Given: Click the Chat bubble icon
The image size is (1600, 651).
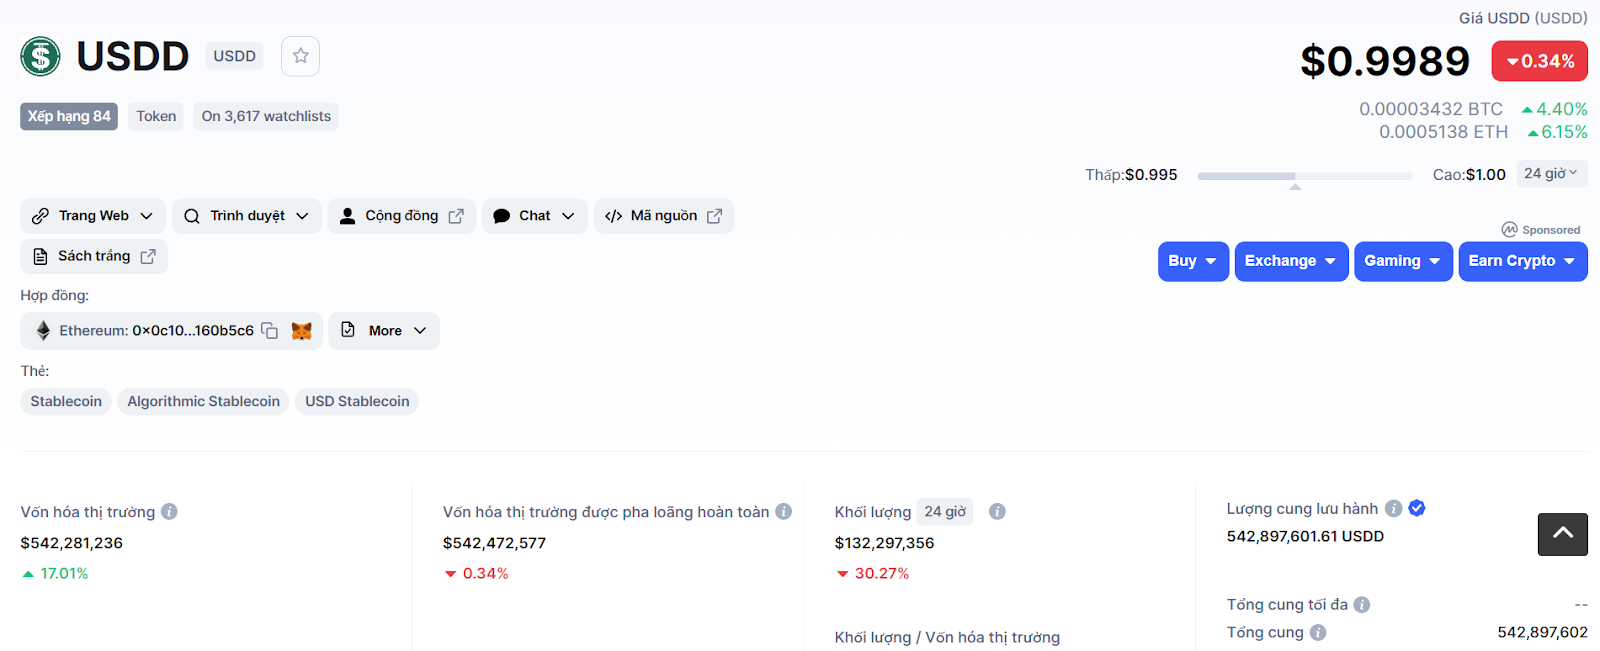Looking at the screenshot, I should click(502, 216).
